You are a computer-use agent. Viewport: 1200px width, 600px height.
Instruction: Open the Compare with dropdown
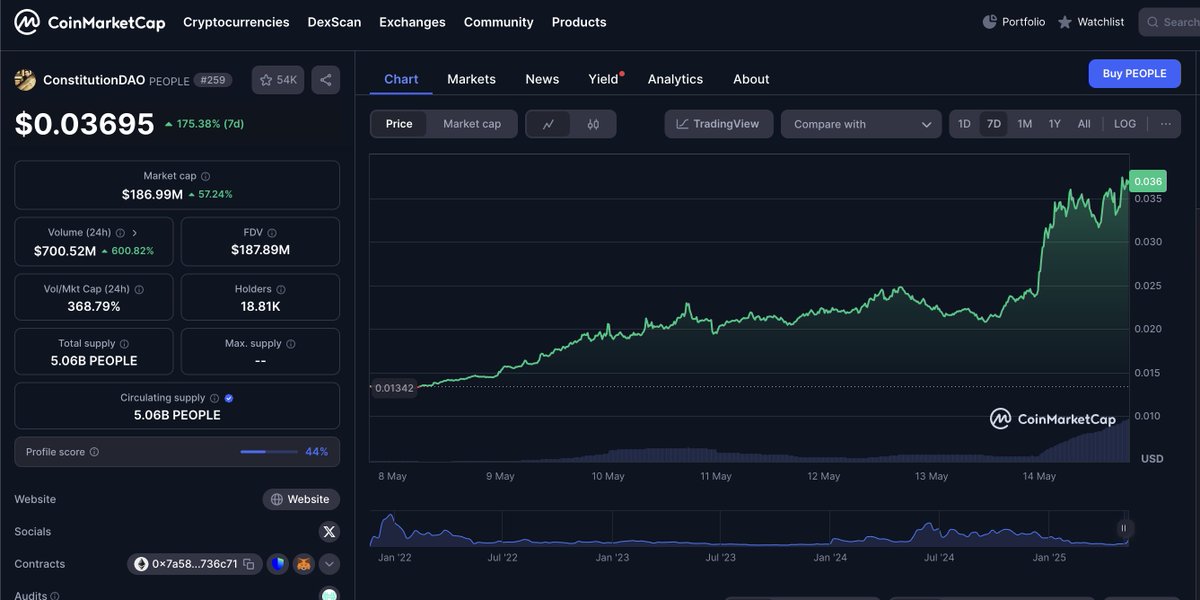[x=861, y=124]
